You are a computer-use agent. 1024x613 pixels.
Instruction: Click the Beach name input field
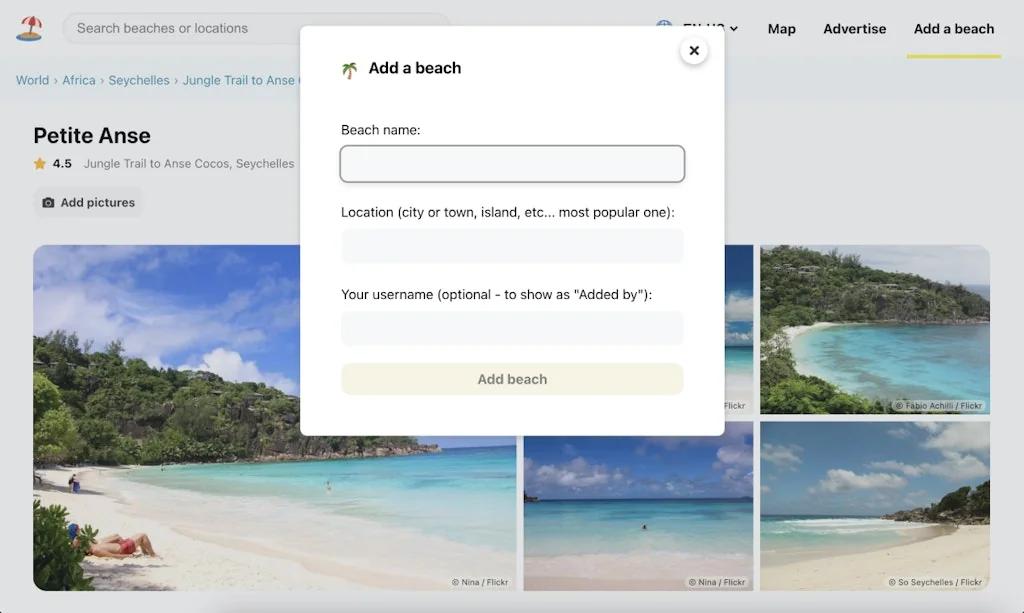point(512,163)
